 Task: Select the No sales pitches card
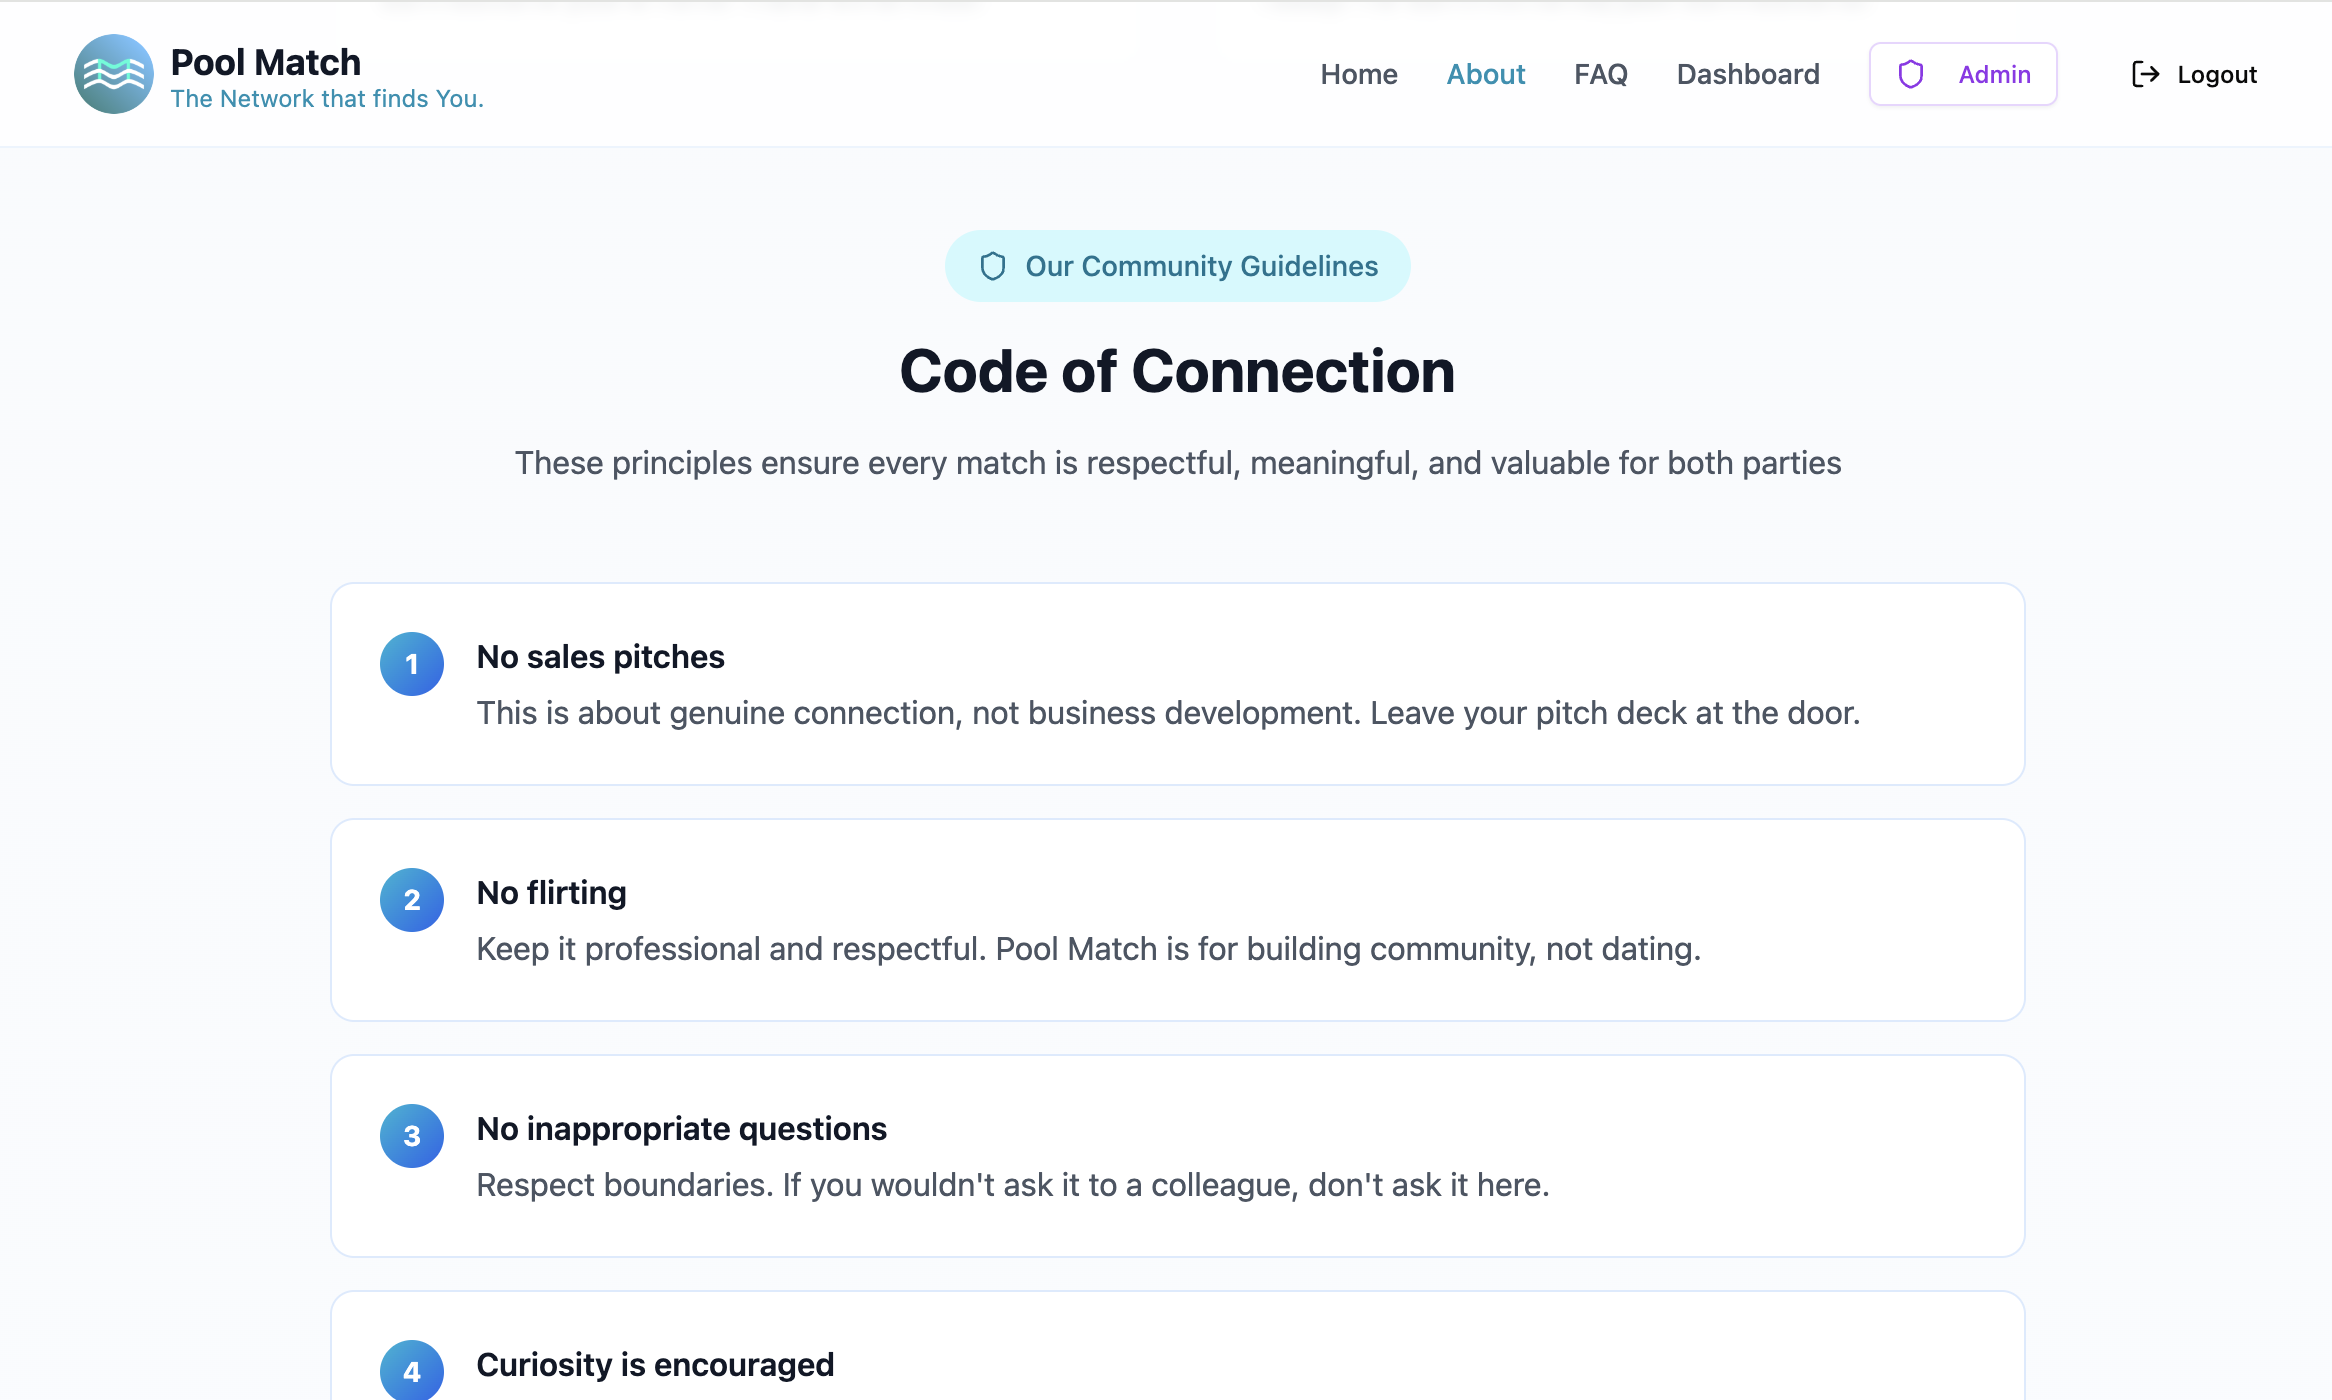[1177, 684]
